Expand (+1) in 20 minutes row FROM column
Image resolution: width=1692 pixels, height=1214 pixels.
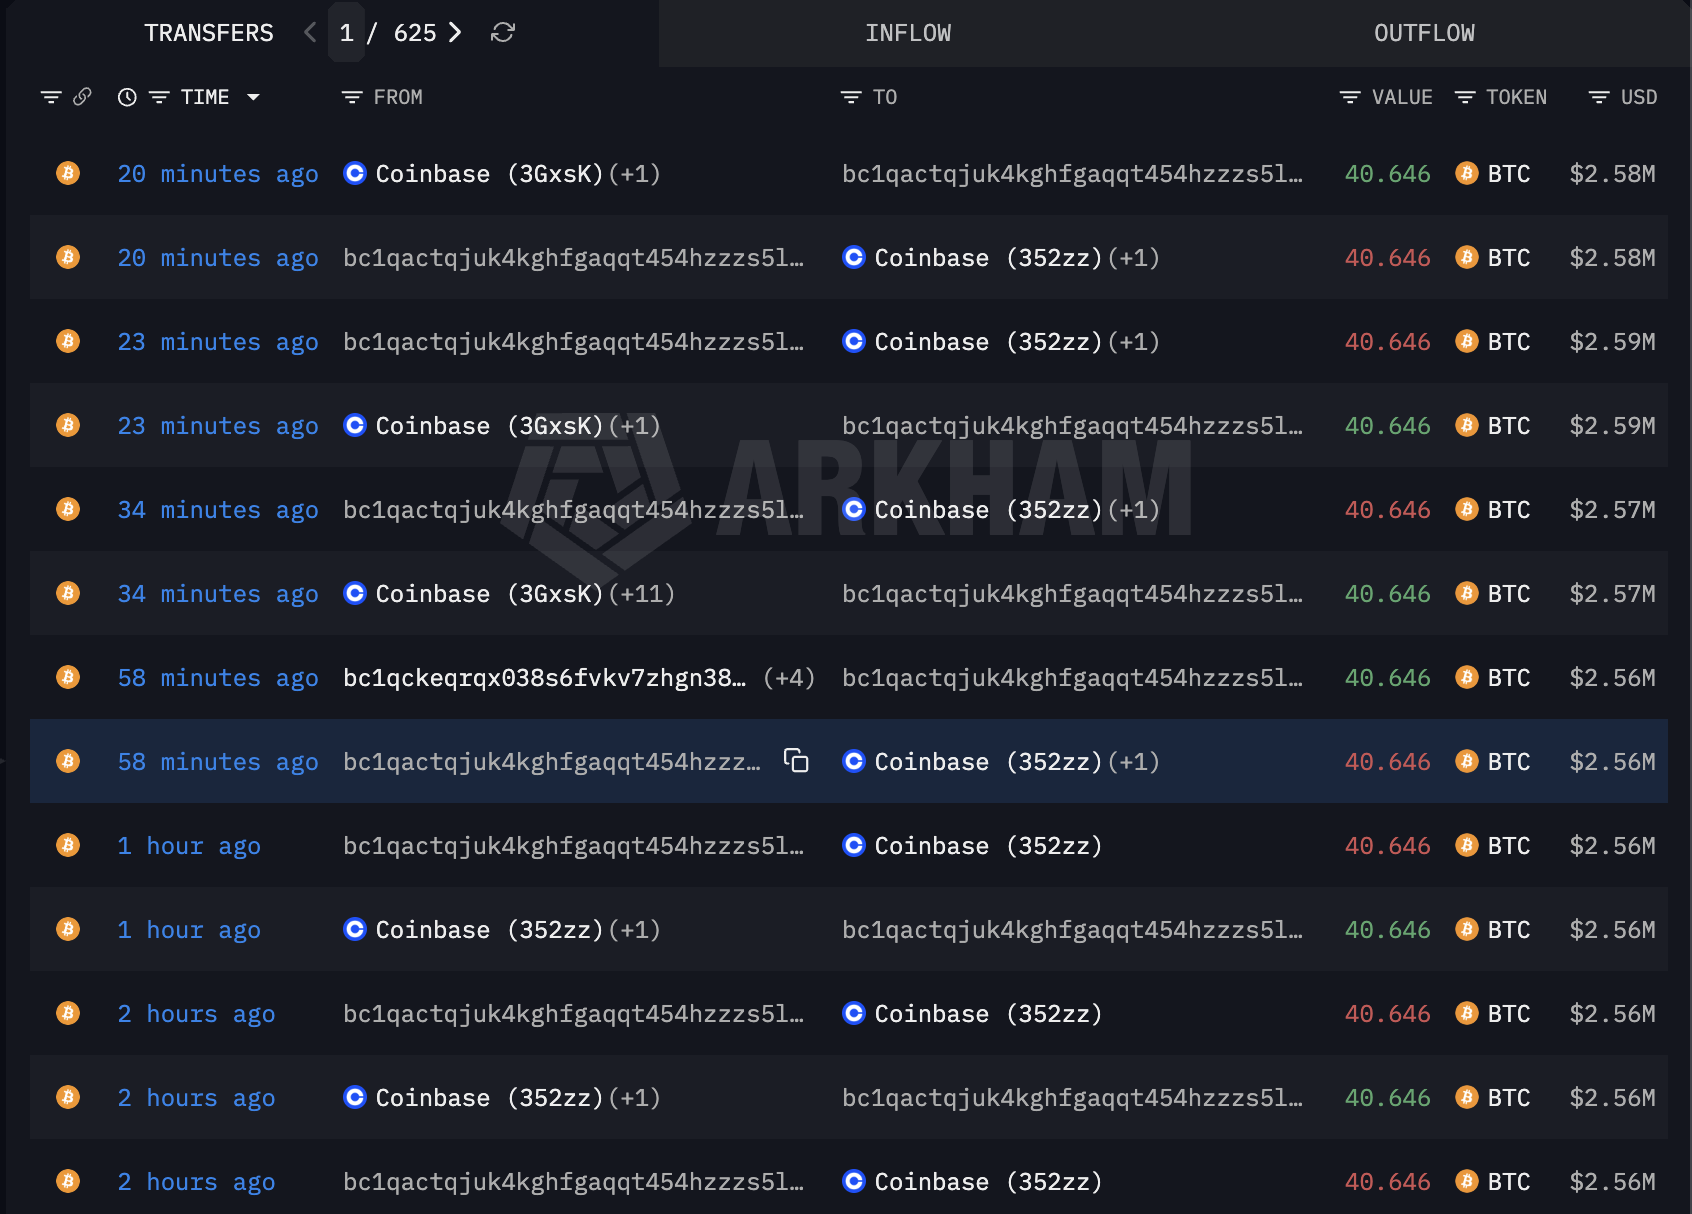pyautogui.click(x=635, y=173)
